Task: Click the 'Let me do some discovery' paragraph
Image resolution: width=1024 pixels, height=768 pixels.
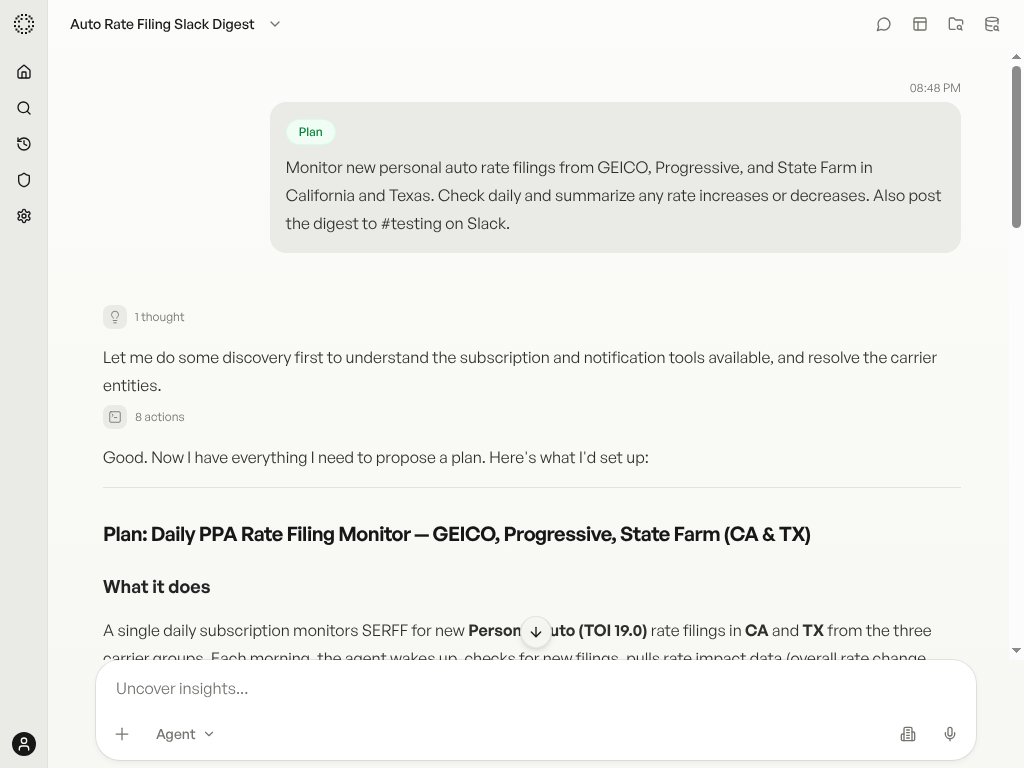Action: (520, 371)
